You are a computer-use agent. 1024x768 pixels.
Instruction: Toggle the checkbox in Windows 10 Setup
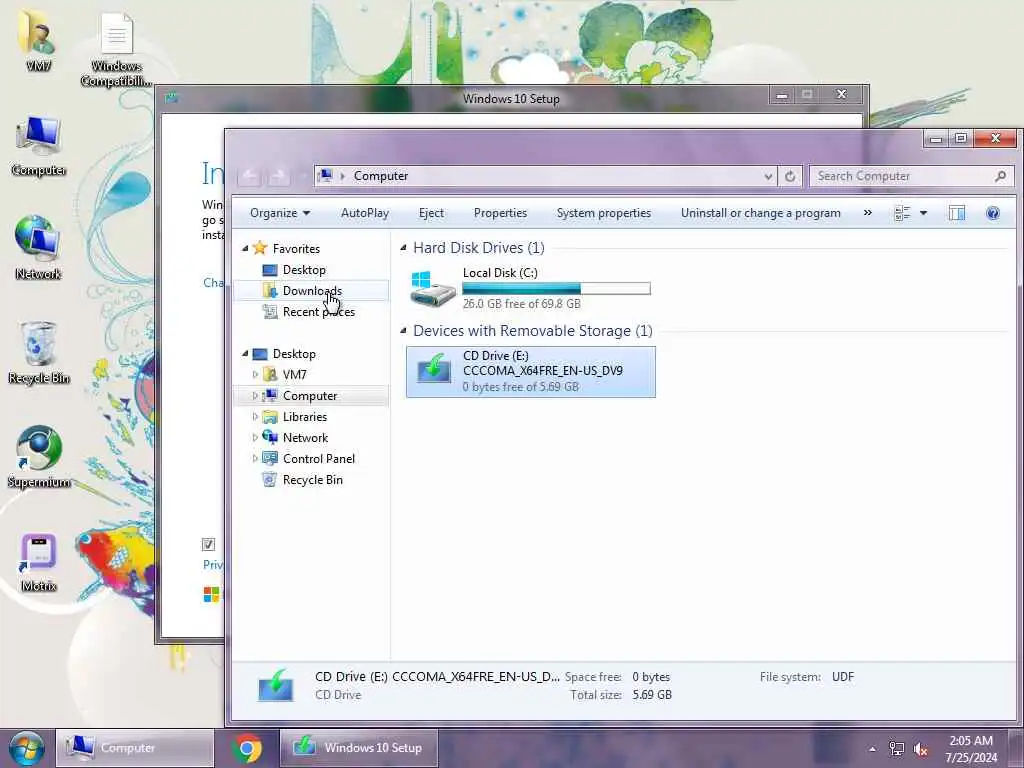pos(208,544)
